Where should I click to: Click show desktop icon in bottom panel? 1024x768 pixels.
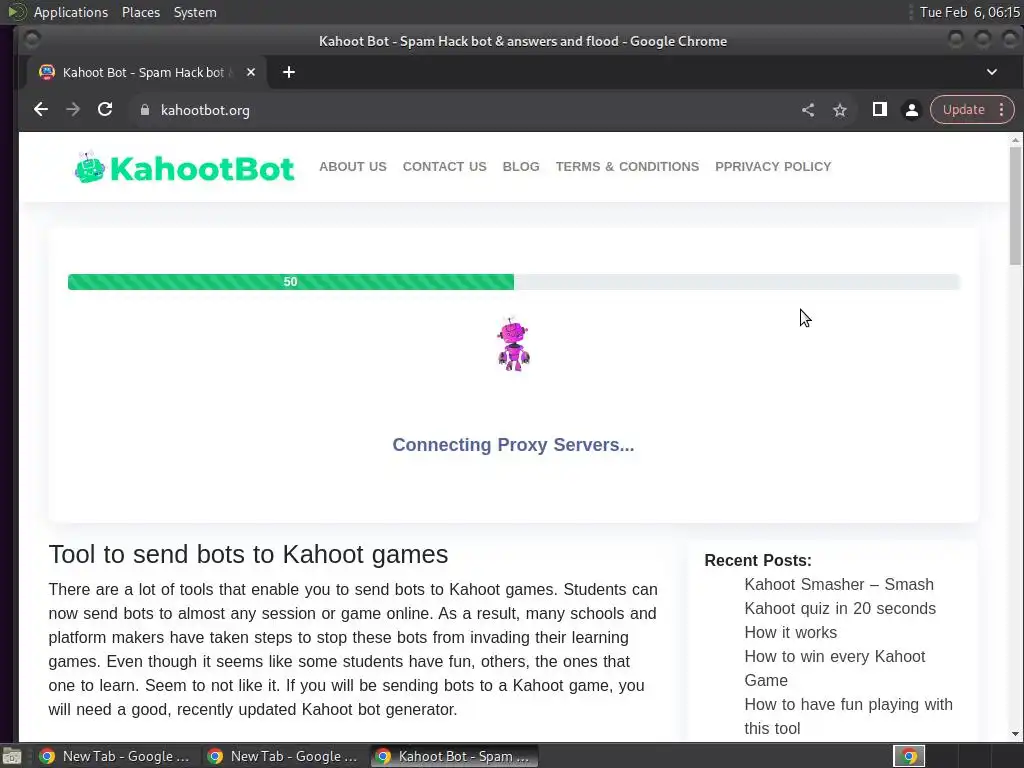(12, 756)
